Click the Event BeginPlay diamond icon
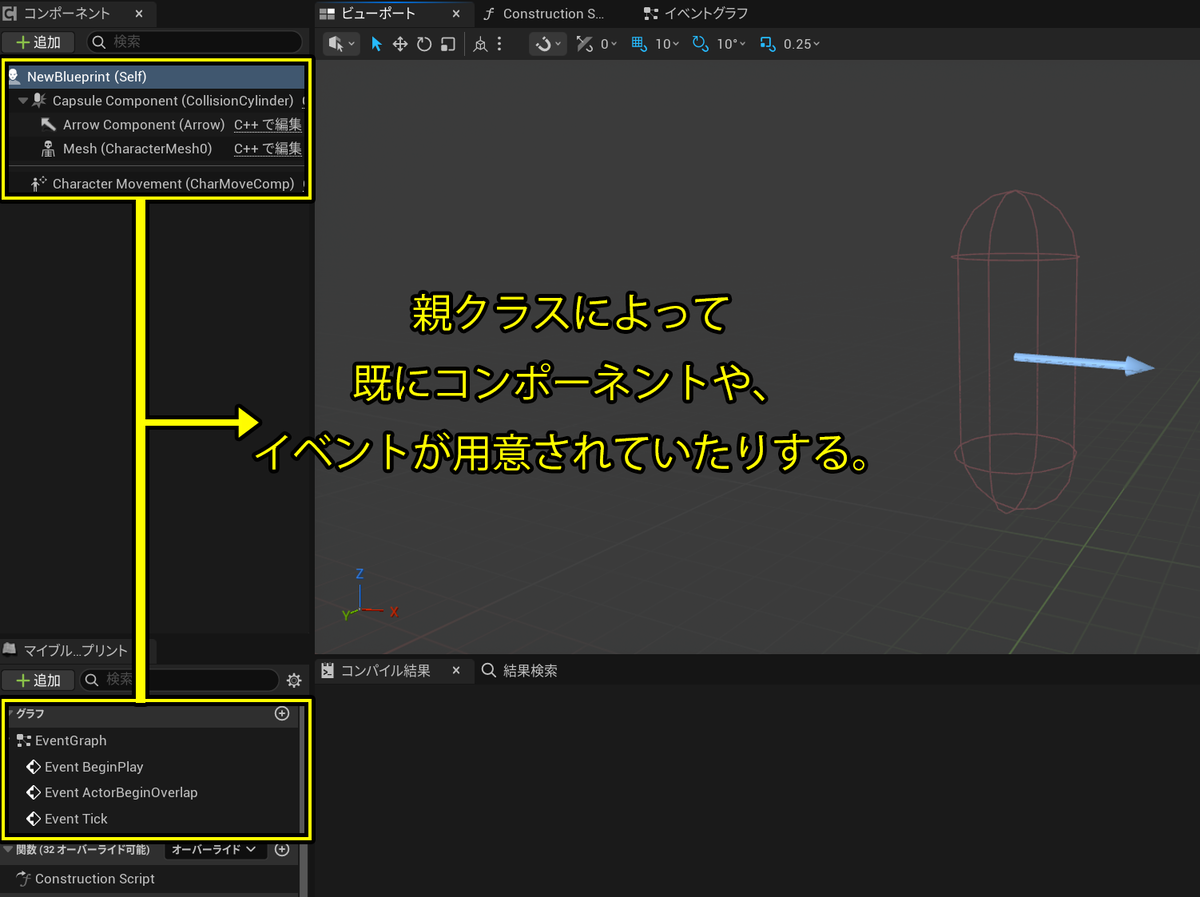The height and width of the screenshot is (897, 1200). point(34,767)
